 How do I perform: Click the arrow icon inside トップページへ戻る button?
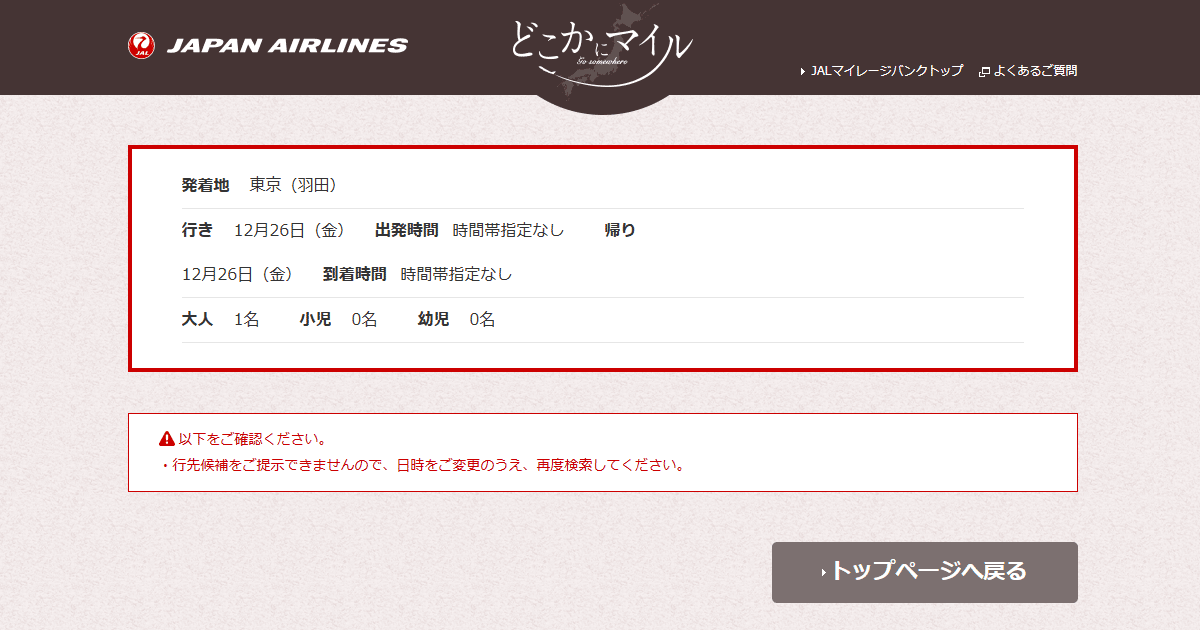(x=825, y=571)
